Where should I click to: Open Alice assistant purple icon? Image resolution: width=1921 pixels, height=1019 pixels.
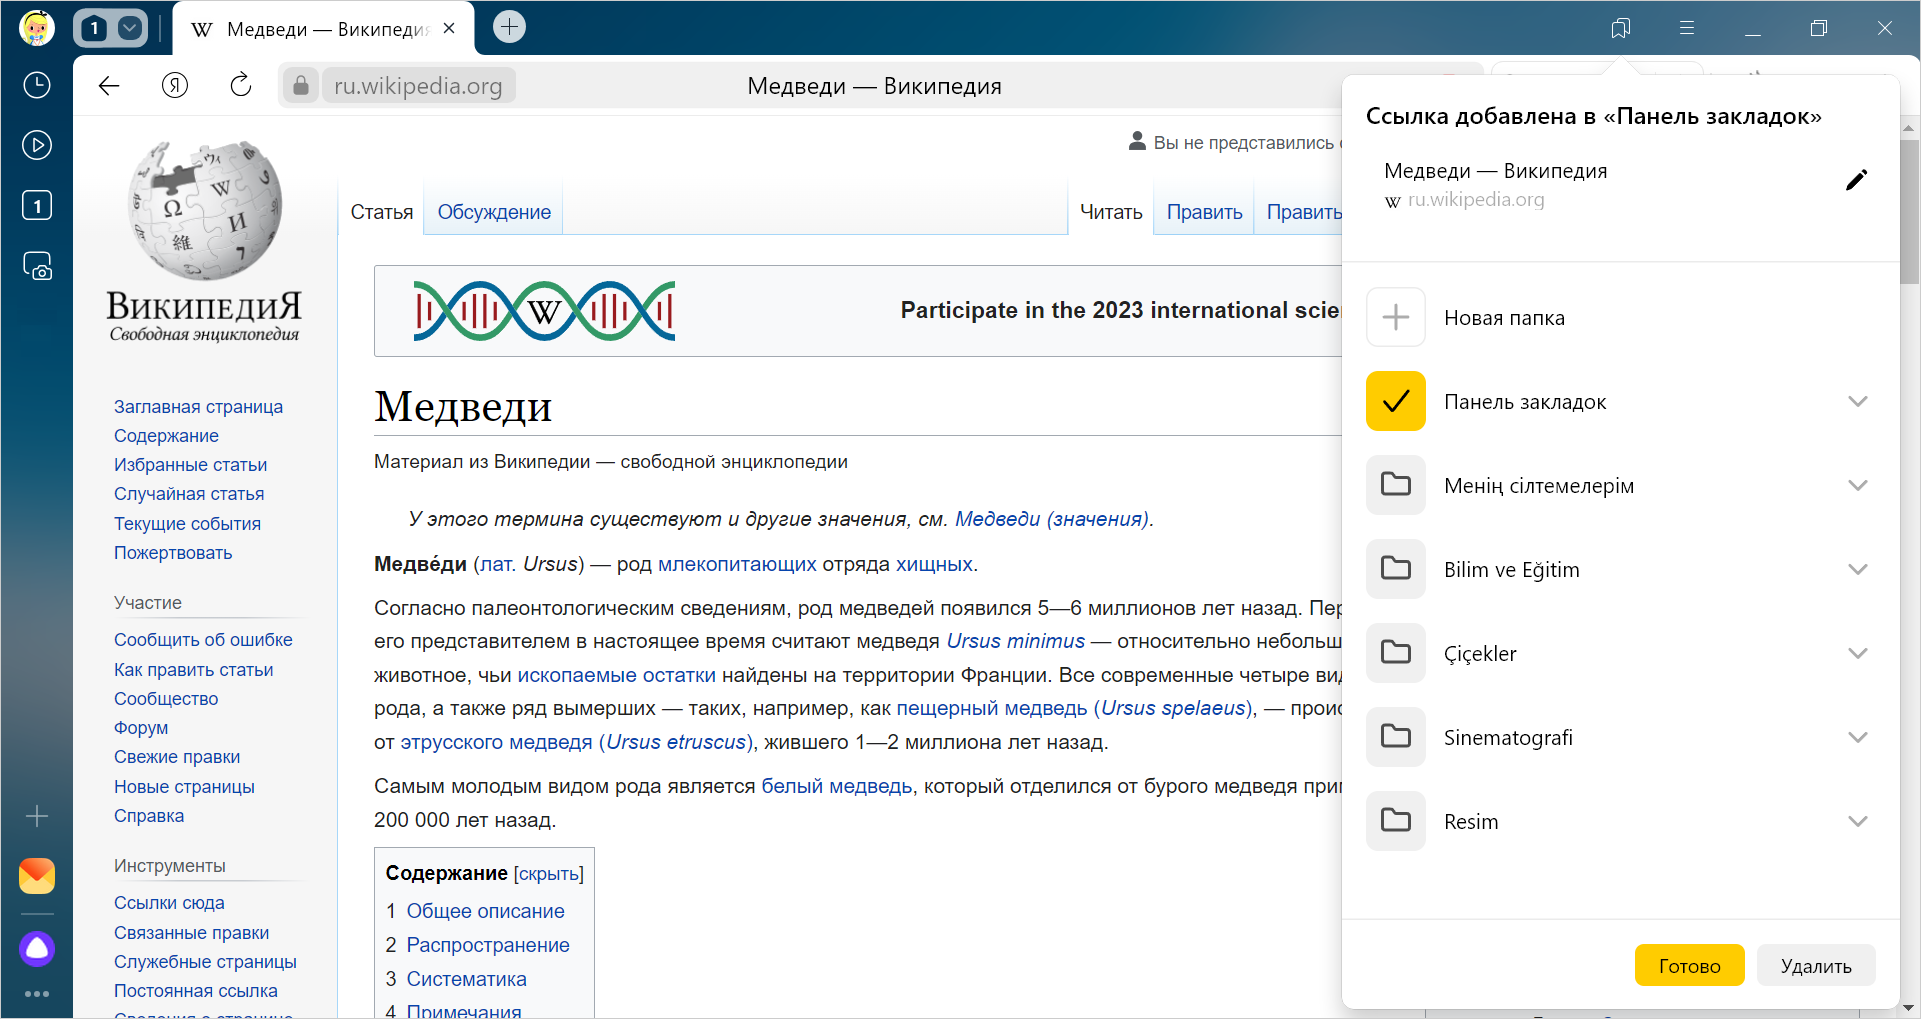click(x=37, y=948)
